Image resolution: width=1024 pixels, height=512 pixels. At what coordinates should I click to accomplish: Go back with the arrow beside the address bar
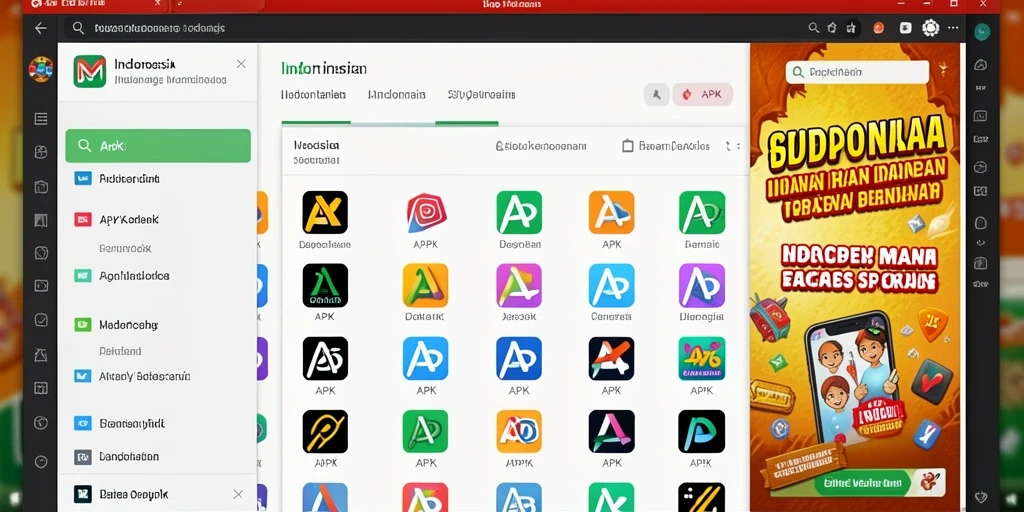point(40,28)
